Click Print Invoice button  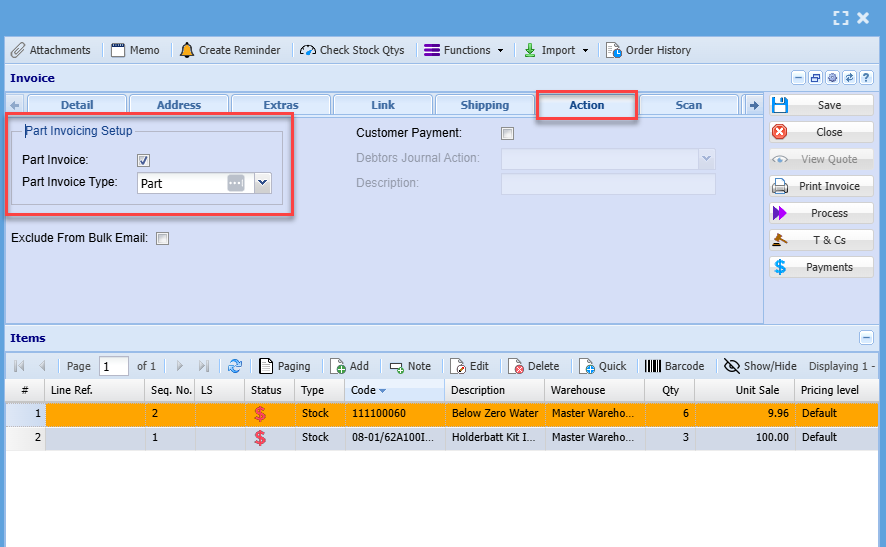[821, 186]
